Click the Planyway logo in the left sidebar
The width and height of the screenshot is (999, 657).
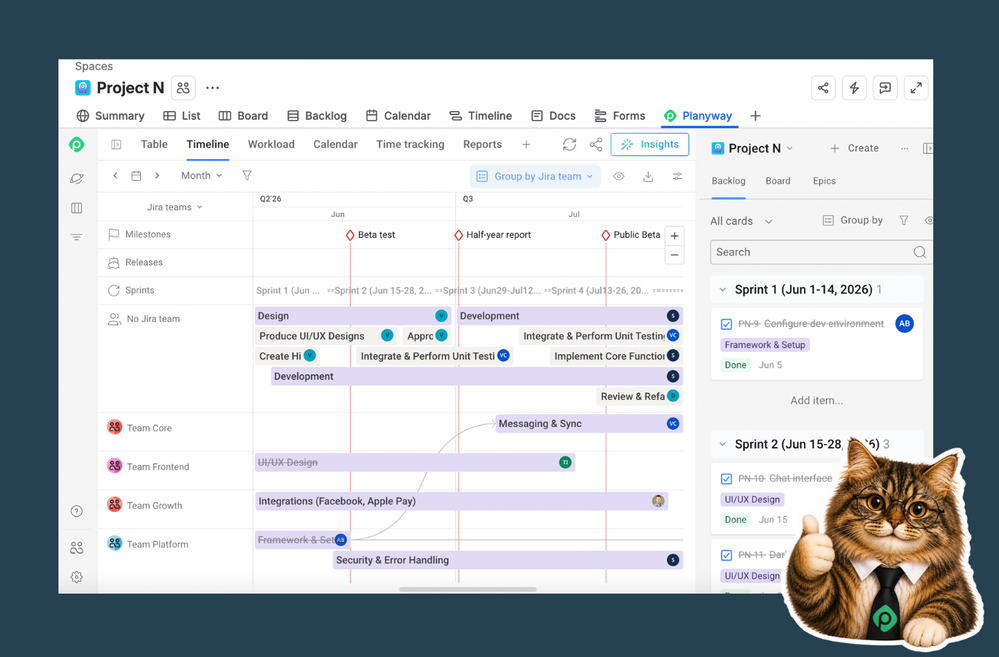click(x=76, y=145)
